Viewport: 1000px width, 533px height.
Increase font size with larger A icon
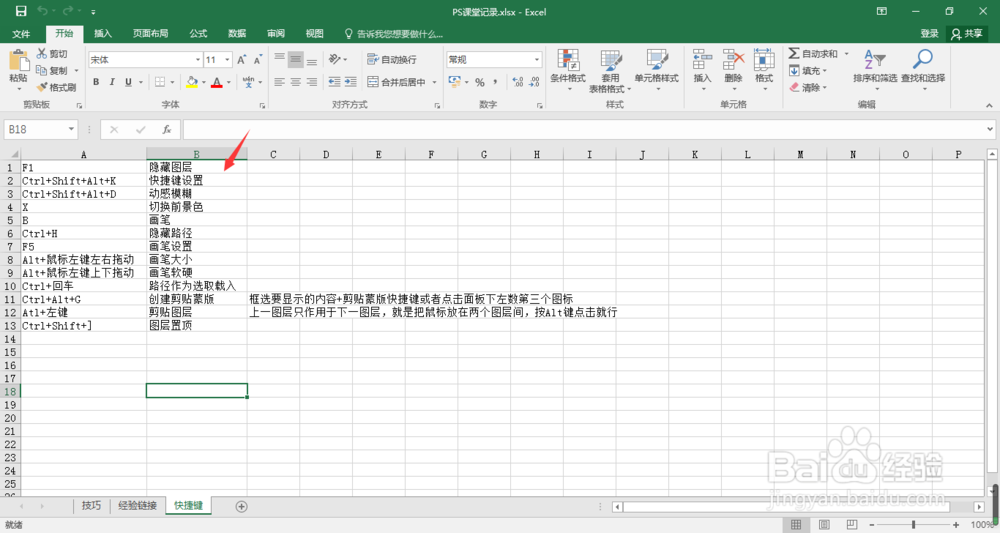pyautogui.click(x=242, y=59)
